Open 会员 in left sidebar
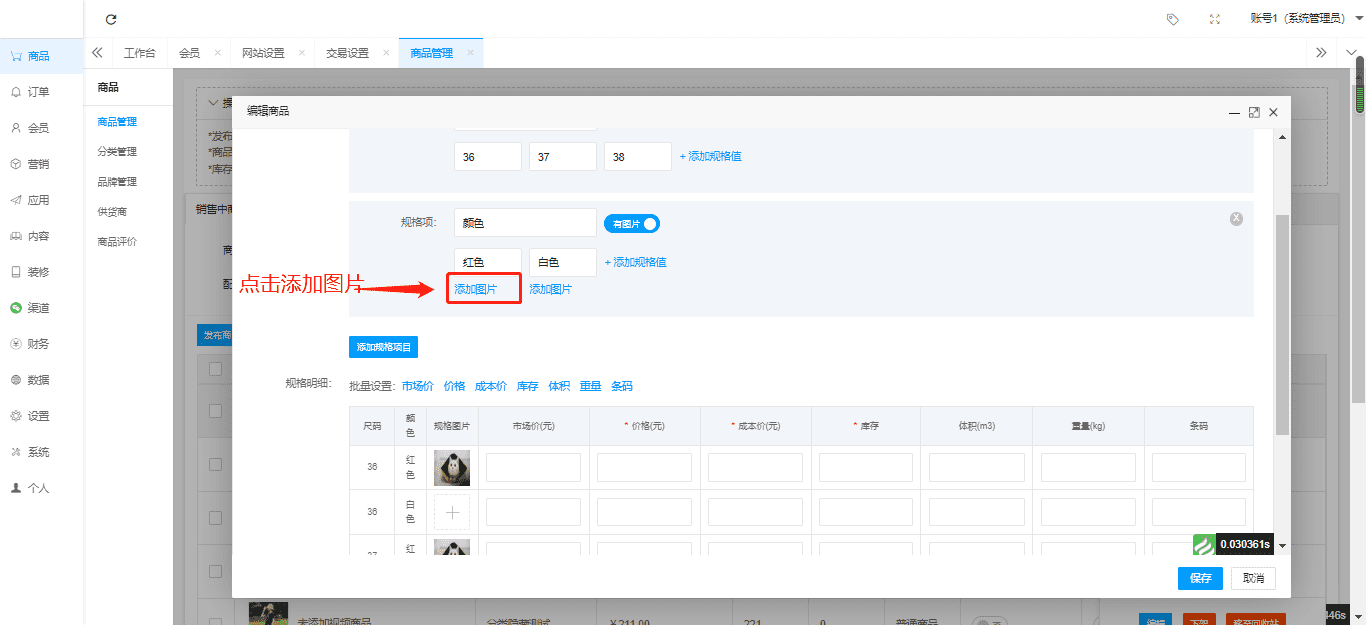 (x=39, y=128)
